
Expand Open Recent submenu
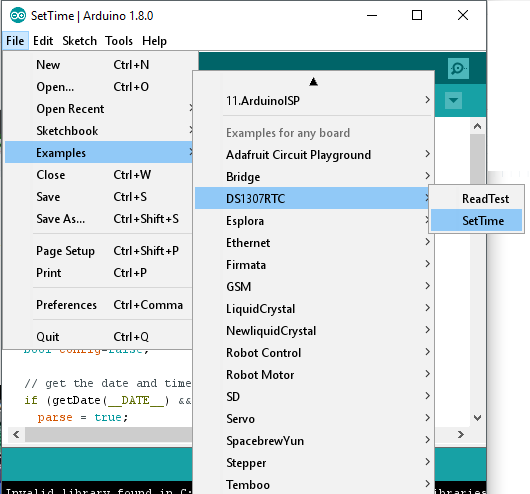tap(98, 109)
